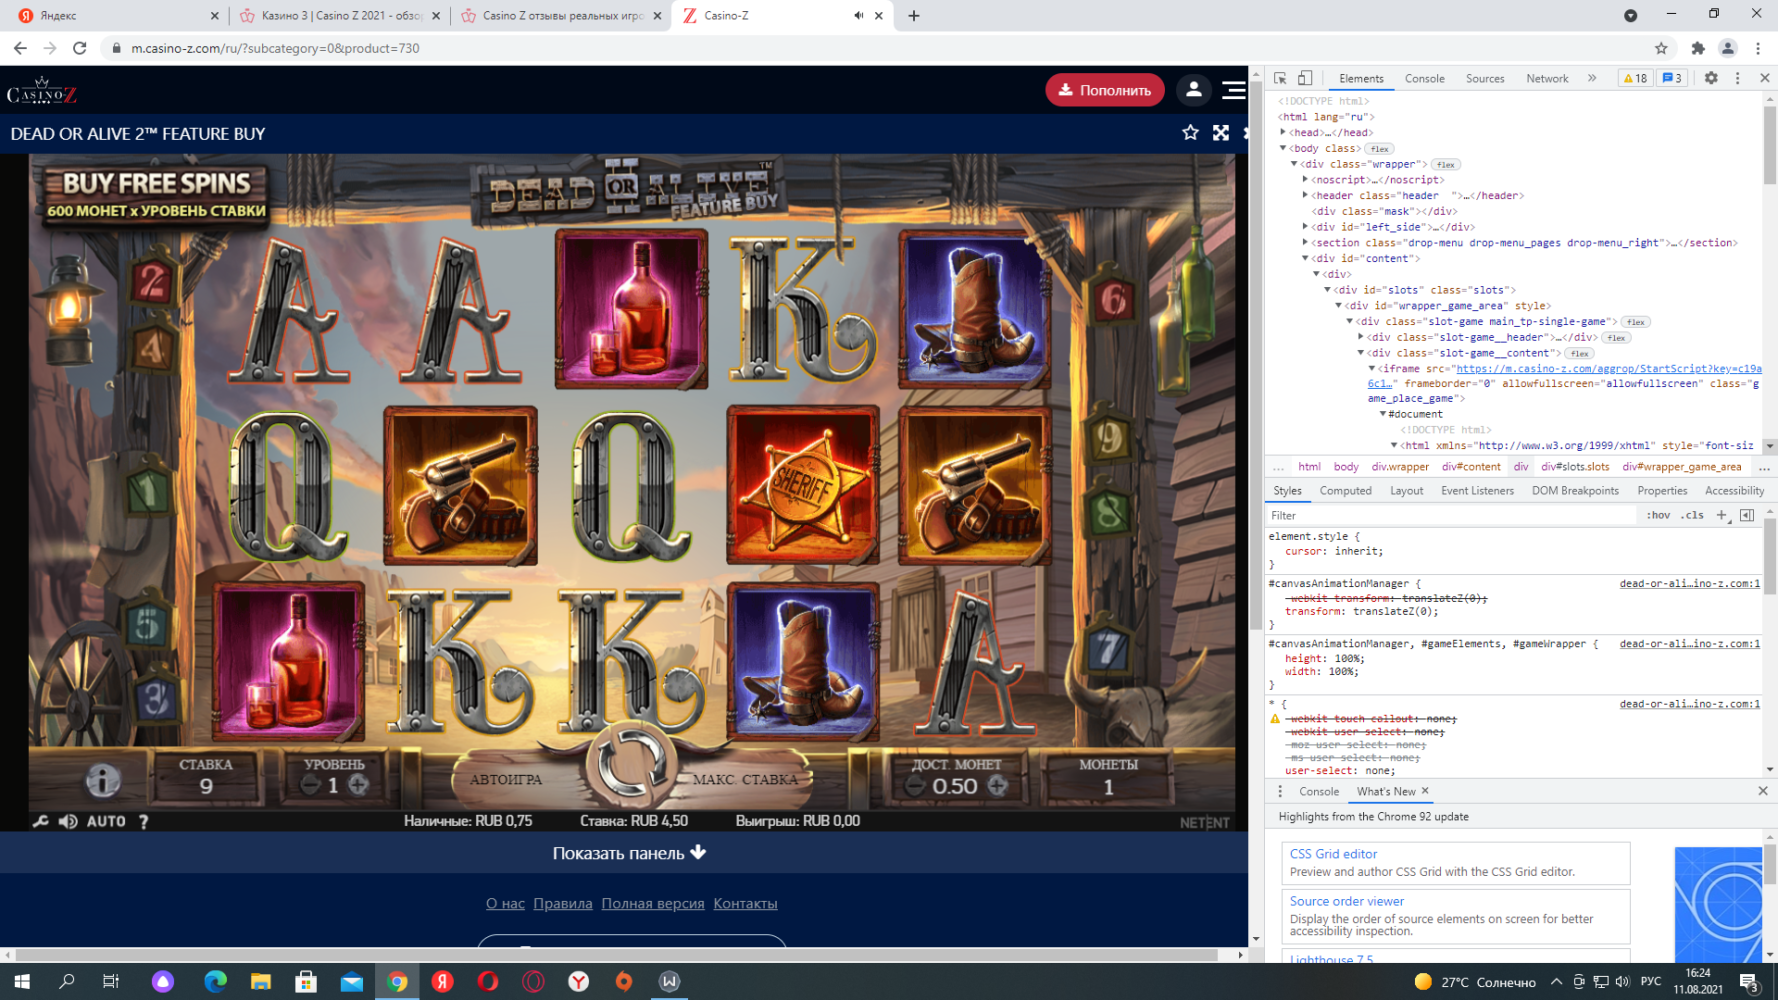Expand the div id left_side node
This screenshot has height=1000, width=1778.
[1305, 227]
